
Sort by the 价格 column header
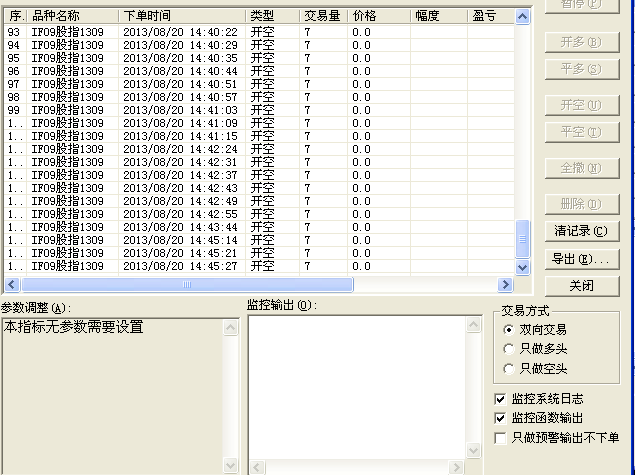click(x=379, y=16)
